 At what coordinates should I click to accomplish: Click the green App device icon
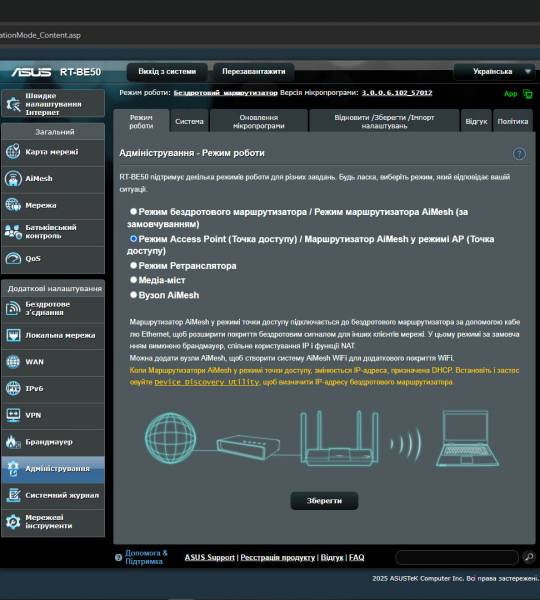(x=528, y=94)
